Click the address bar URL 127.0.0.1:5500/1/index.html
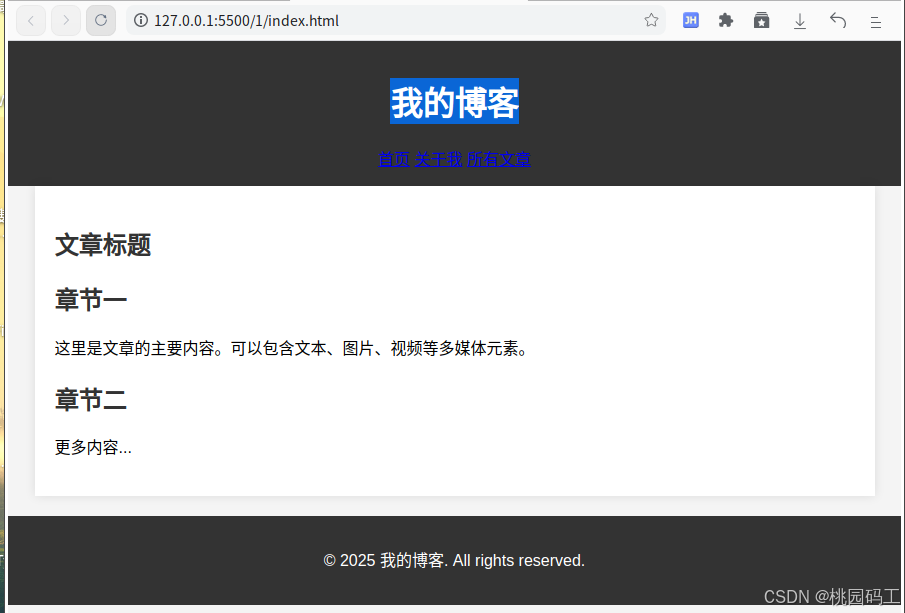Screen dimensions: 905x613 click(x=246, y=21)
